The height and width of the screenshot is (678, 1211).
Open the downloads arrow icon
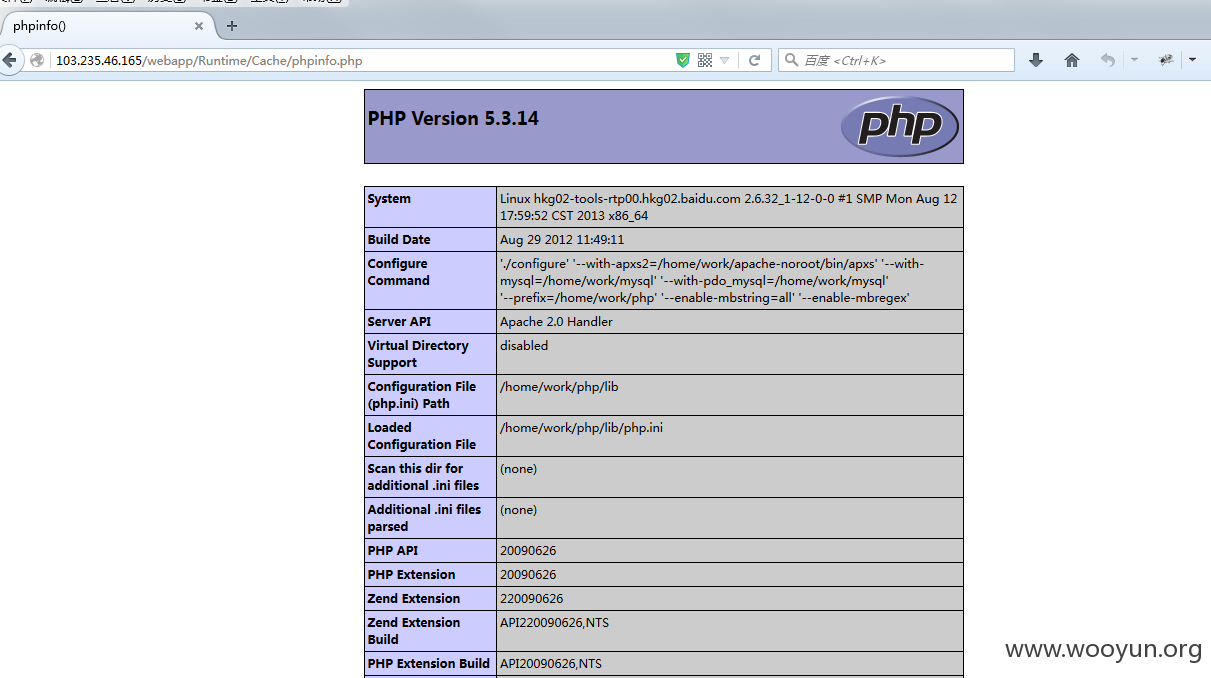pyautogui.click(x=1036, y=60)
